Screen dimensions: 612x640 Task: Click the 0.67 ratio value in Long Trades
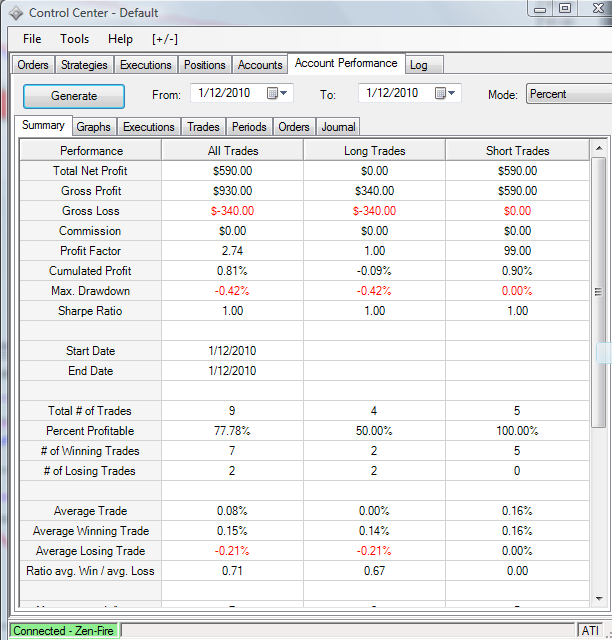pos(374,571)
